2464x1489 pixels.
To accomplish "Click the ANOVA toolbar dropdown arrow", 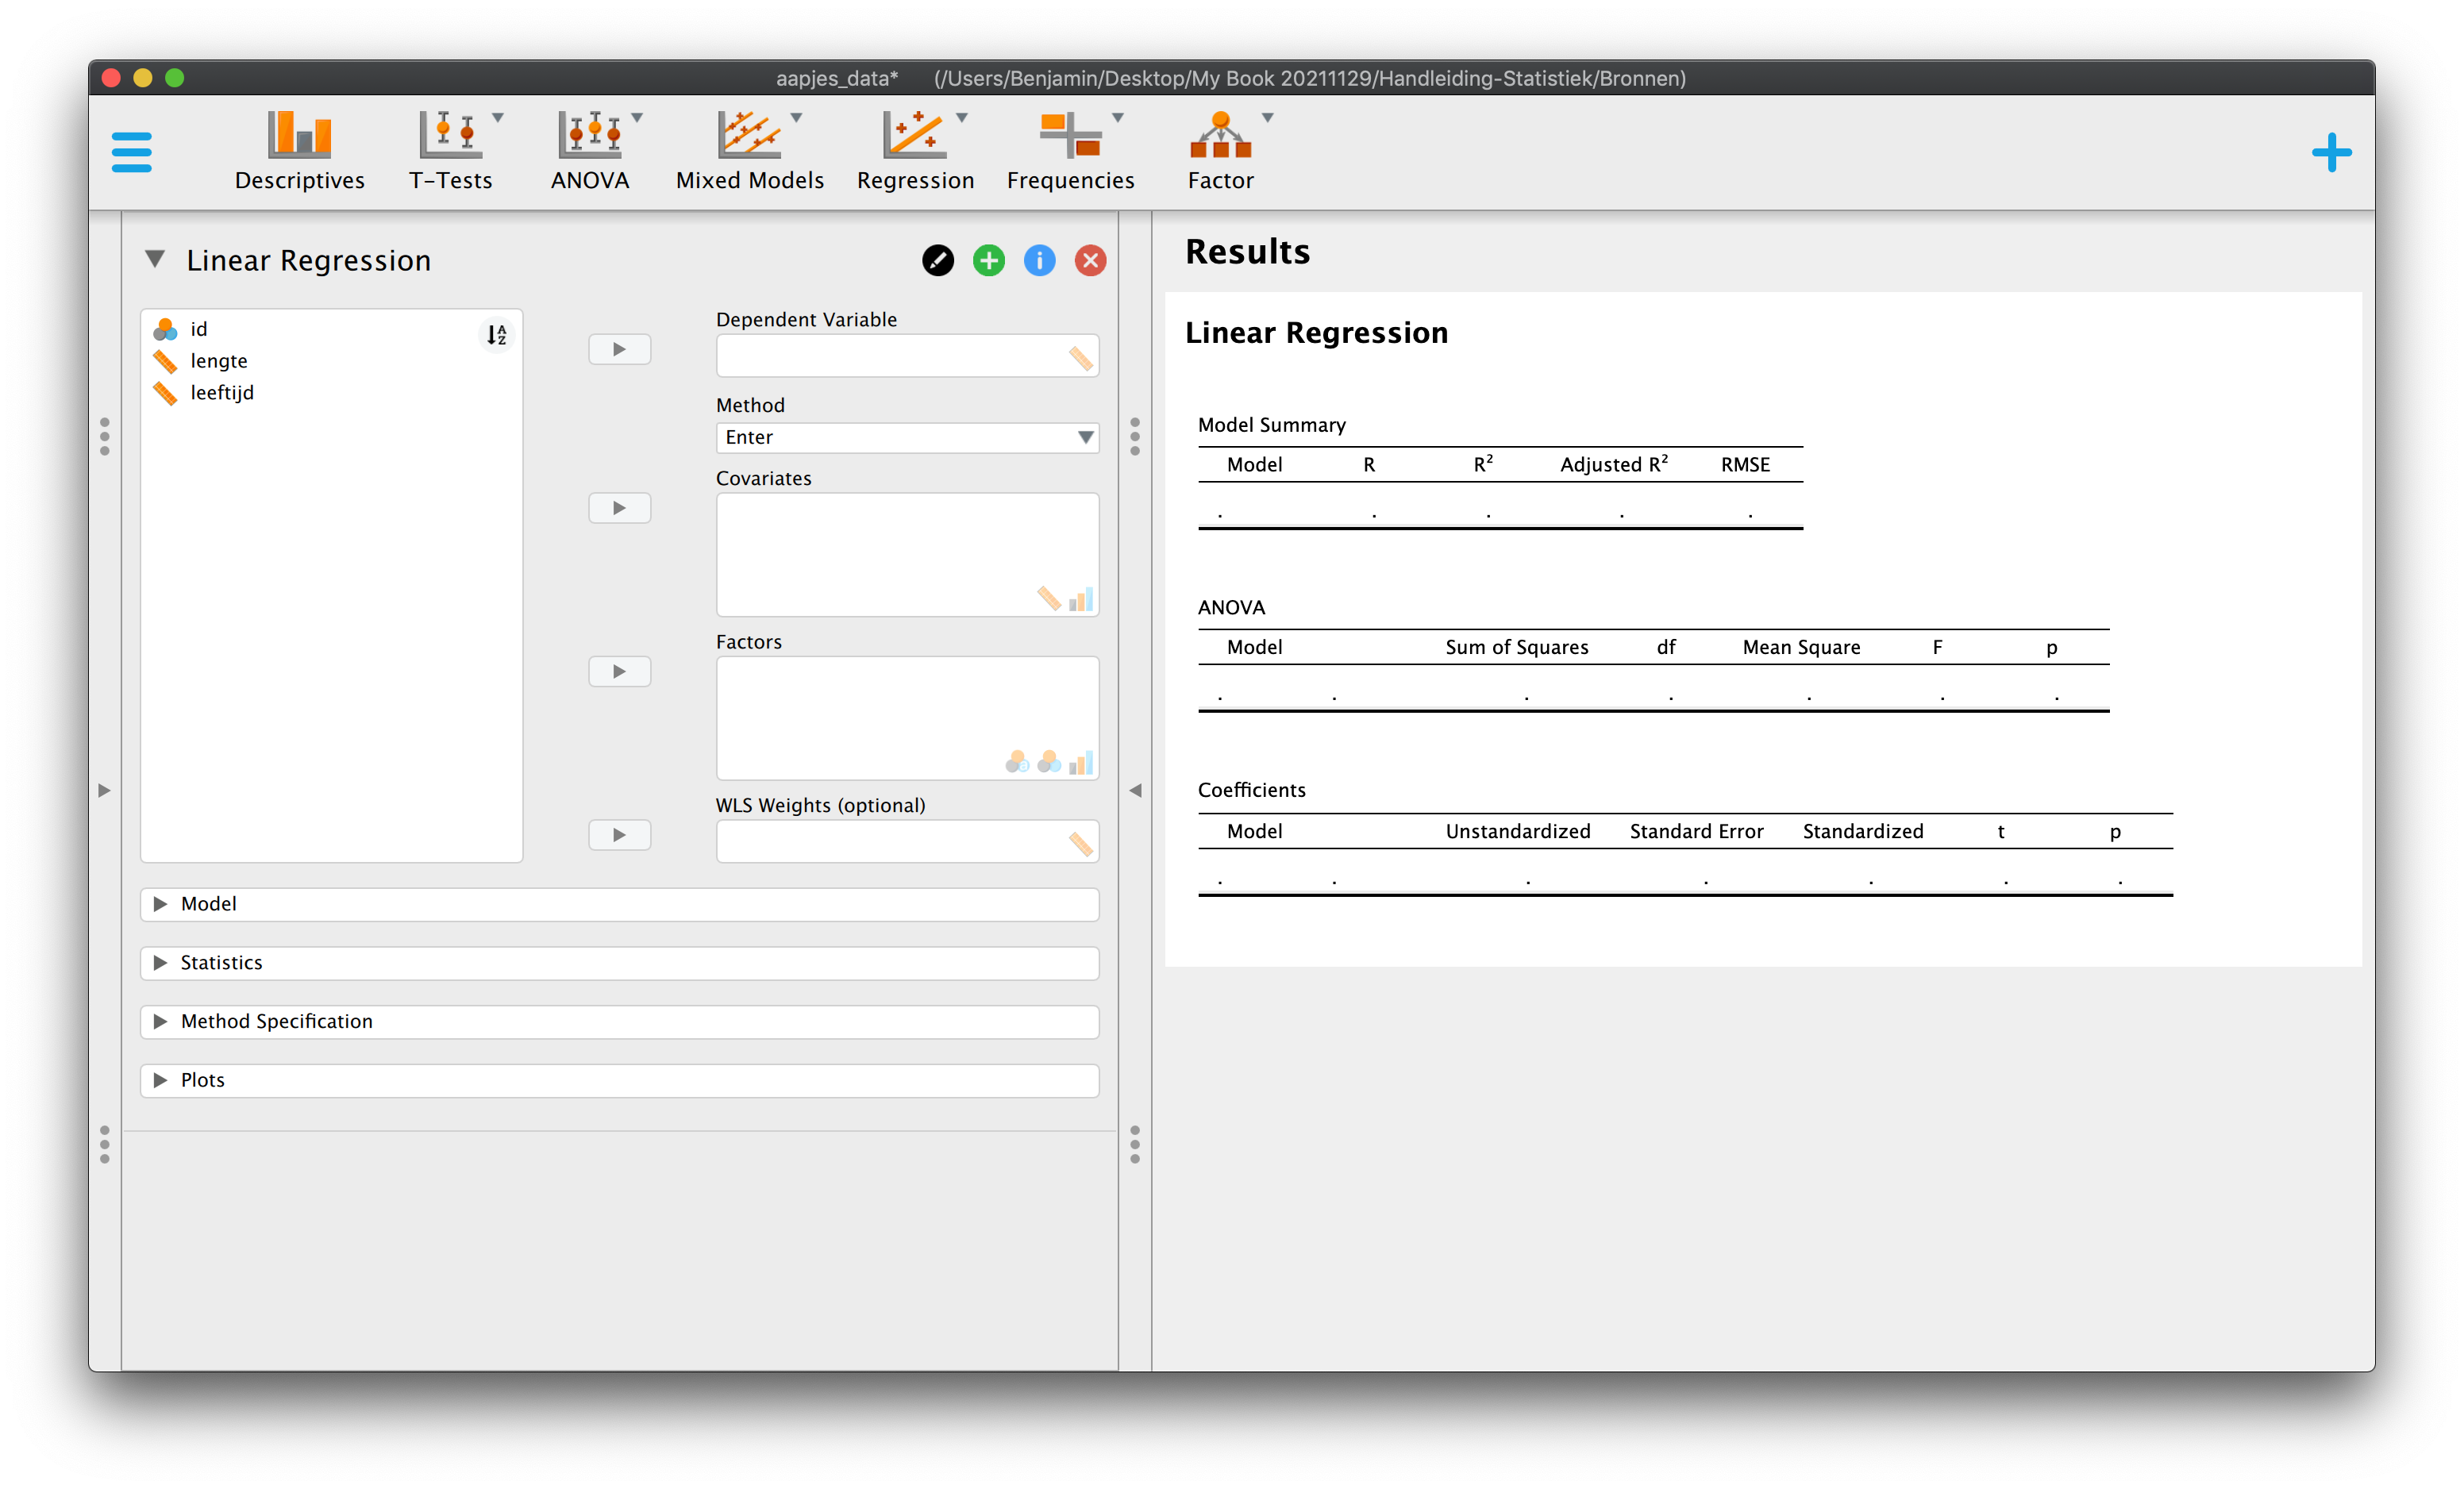I will pyautogui.click(x=636, y=118).
